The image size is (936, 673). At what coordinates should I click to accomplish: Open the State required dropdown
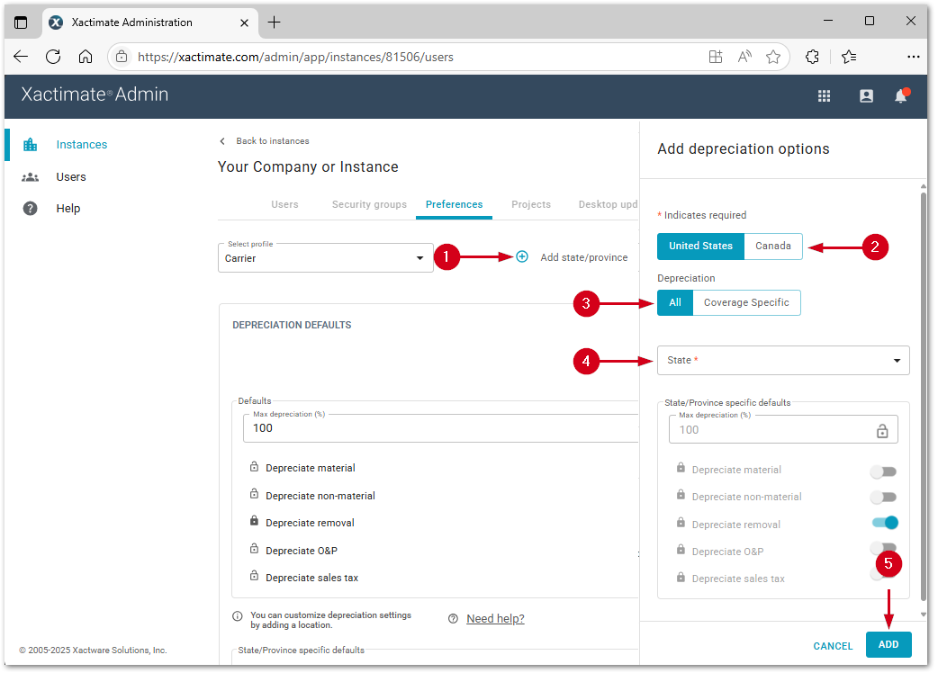(783, 361)
